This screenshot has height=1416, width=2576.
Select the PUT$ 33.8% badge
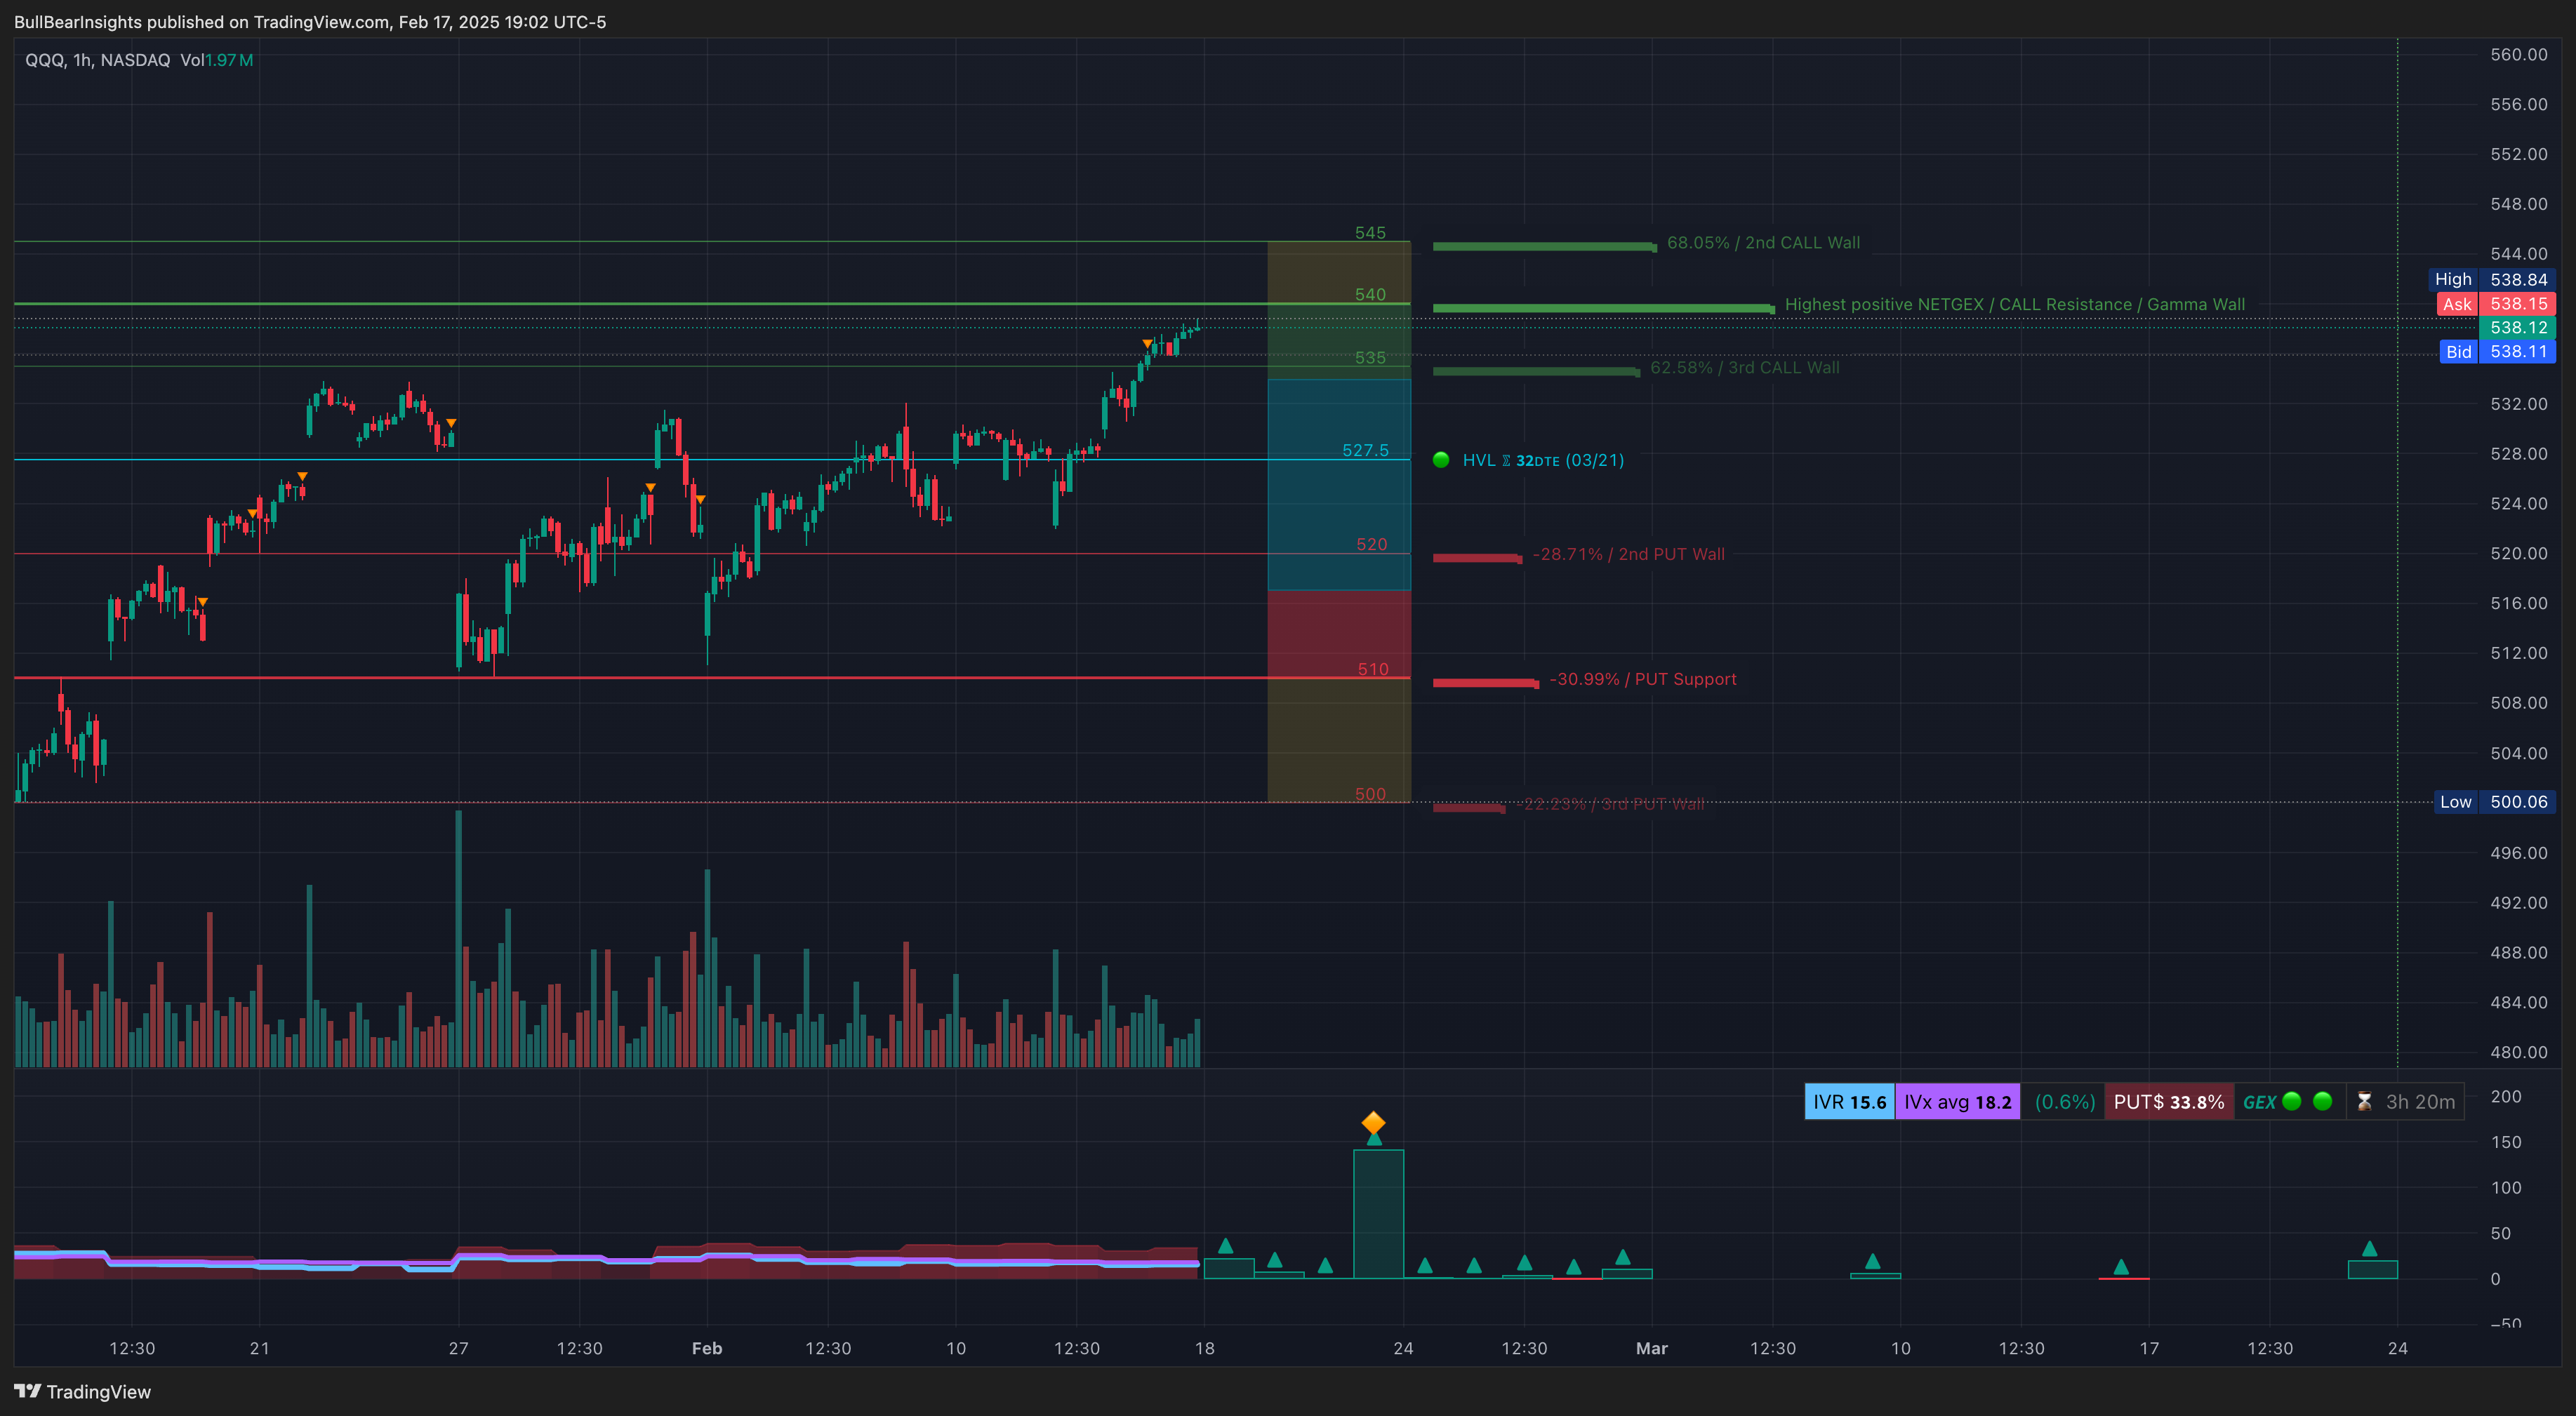click(2168, 1101)
